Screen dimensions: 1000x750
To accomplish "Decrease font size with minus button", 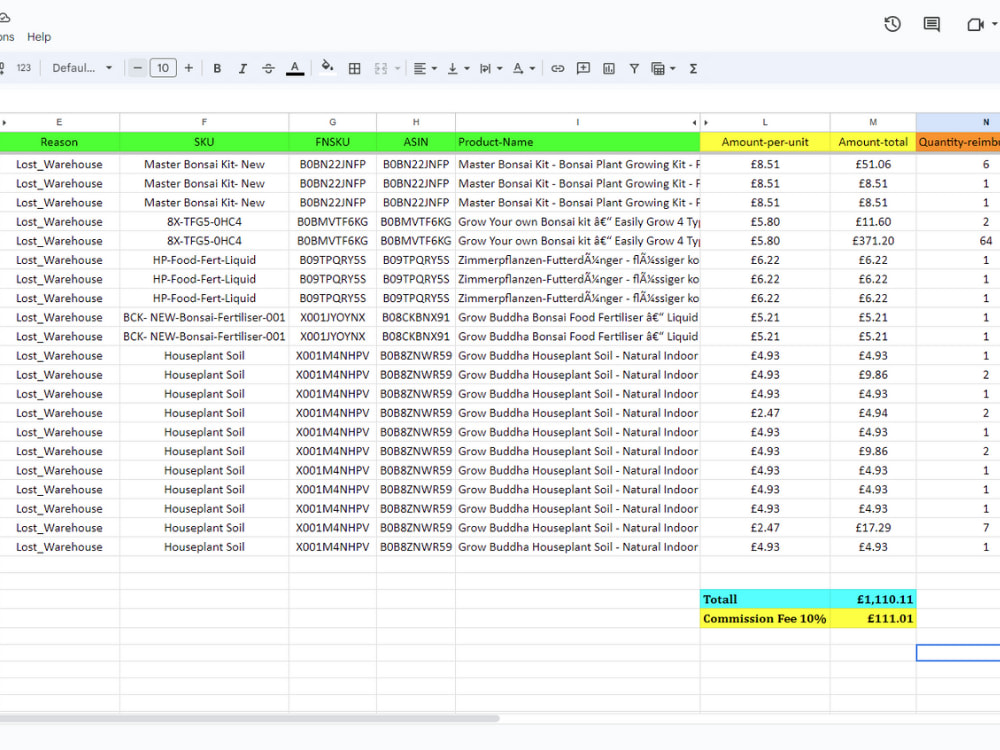I will coord(137,68).
